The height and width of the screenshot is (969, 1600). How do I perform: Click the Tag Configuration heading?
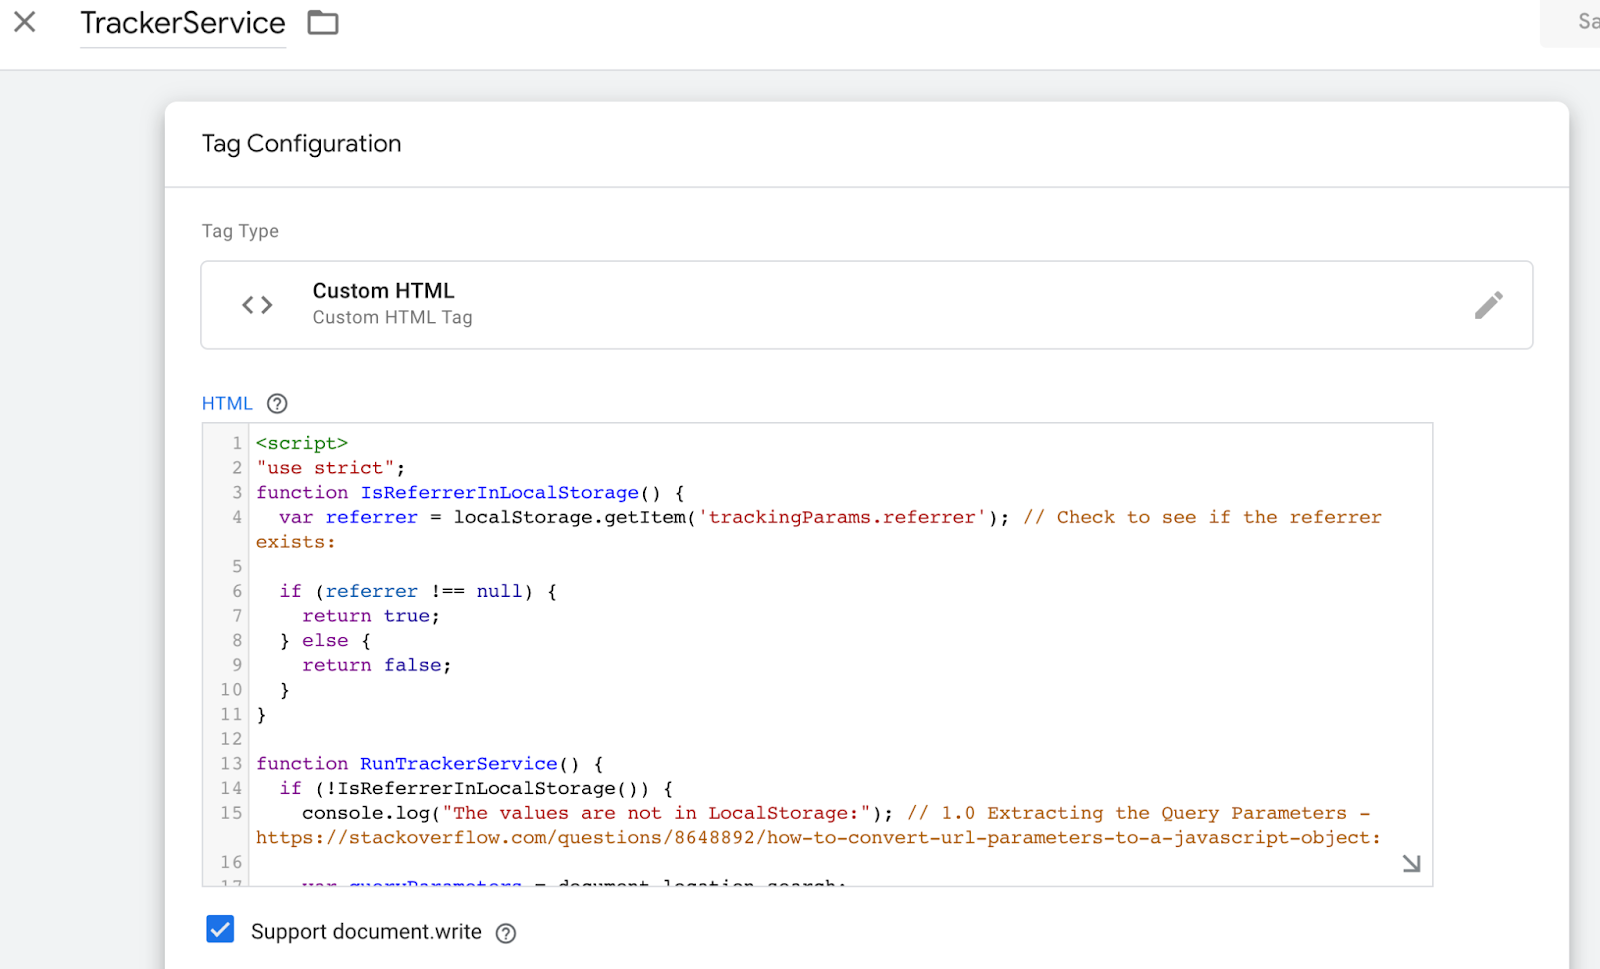click(301, 143)
